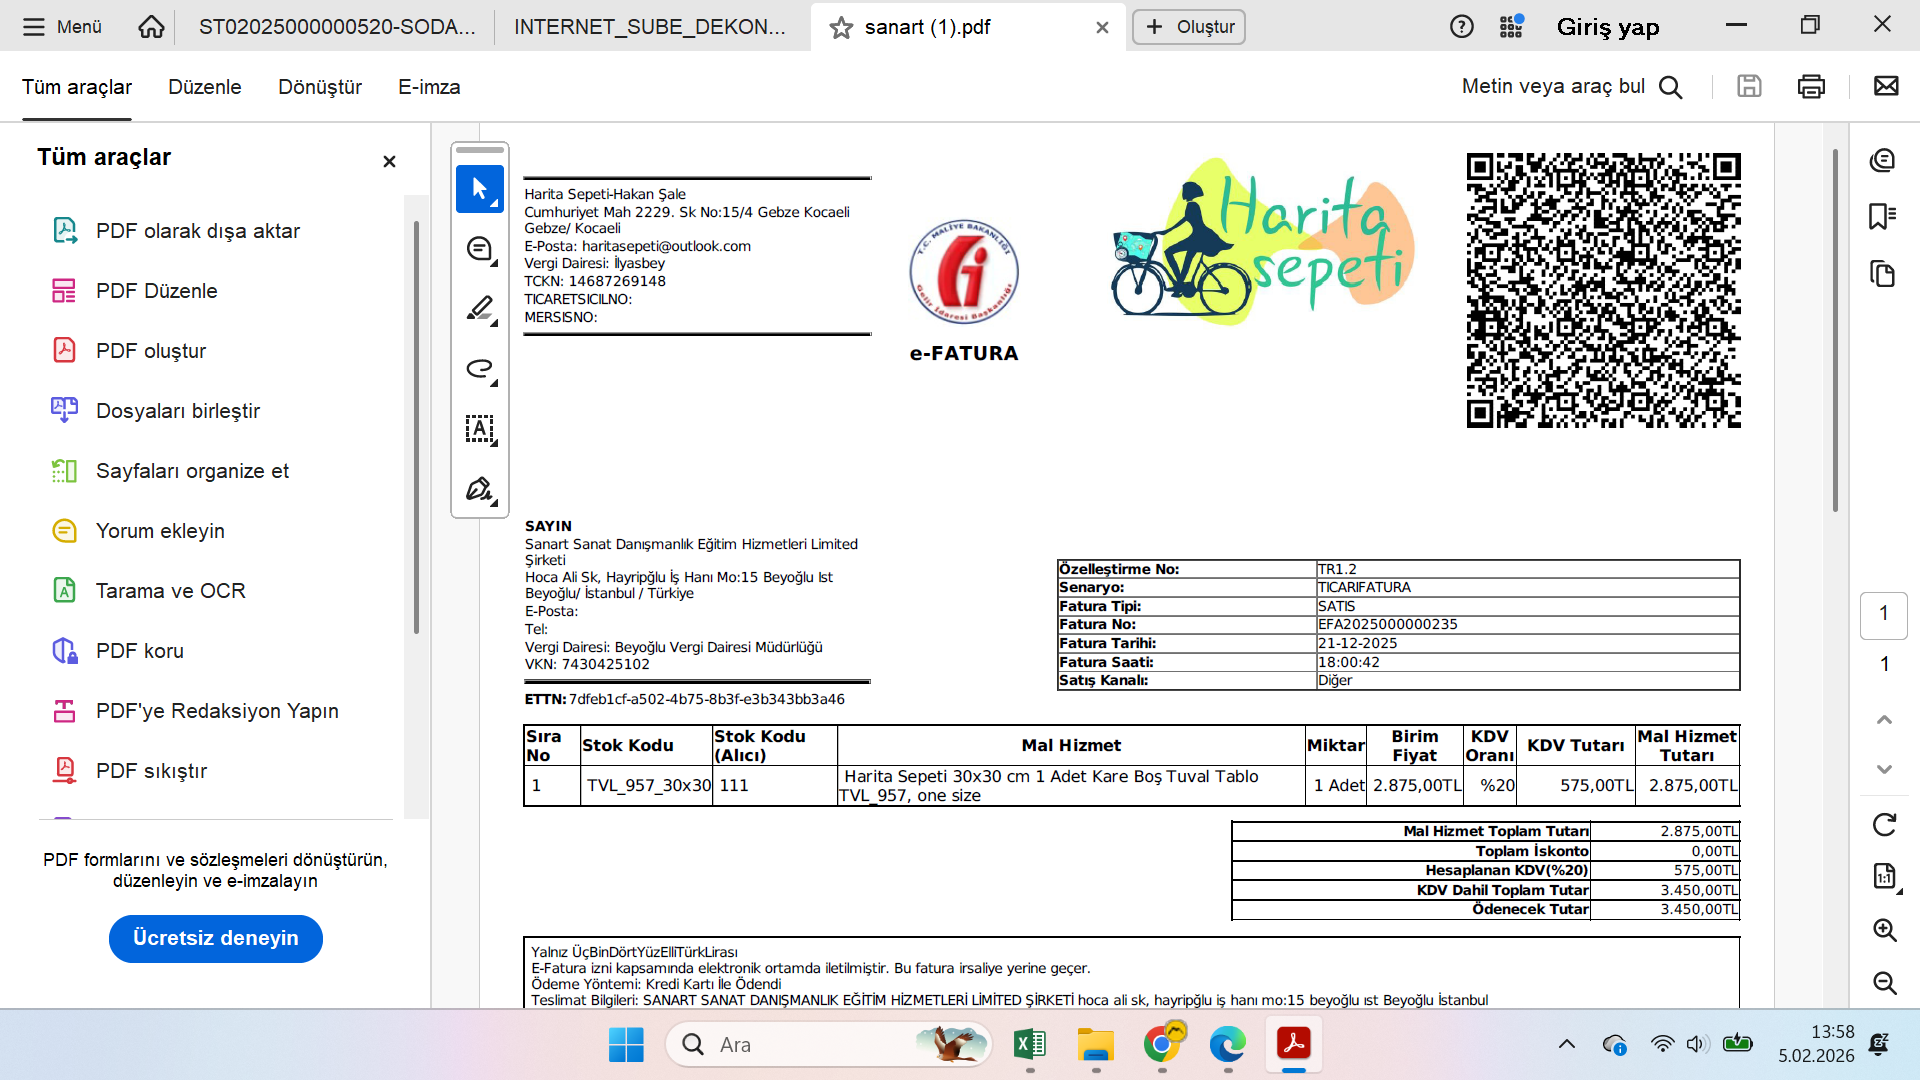The width and height of the screenshot is (1920, 1080).
Task: Select the fill and sign pen tool
Action: (480, 489)
